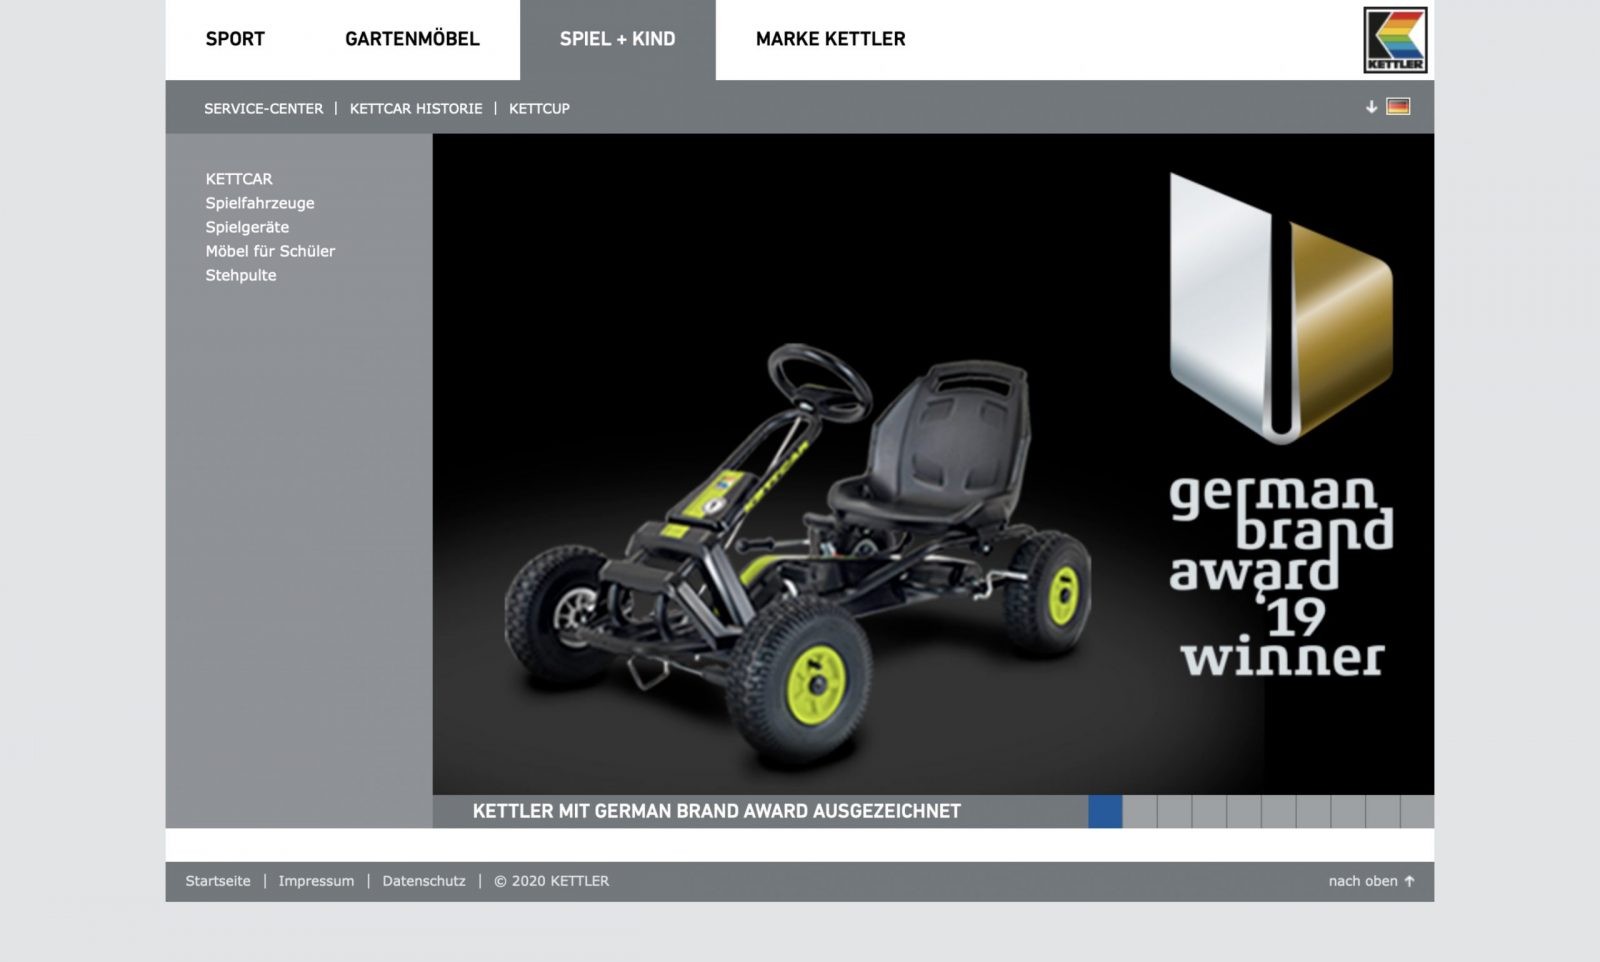Click the Kettler logo icon
This screenshot has width=1600, height=962.
pyautogui.click(x=1395, y=40)
